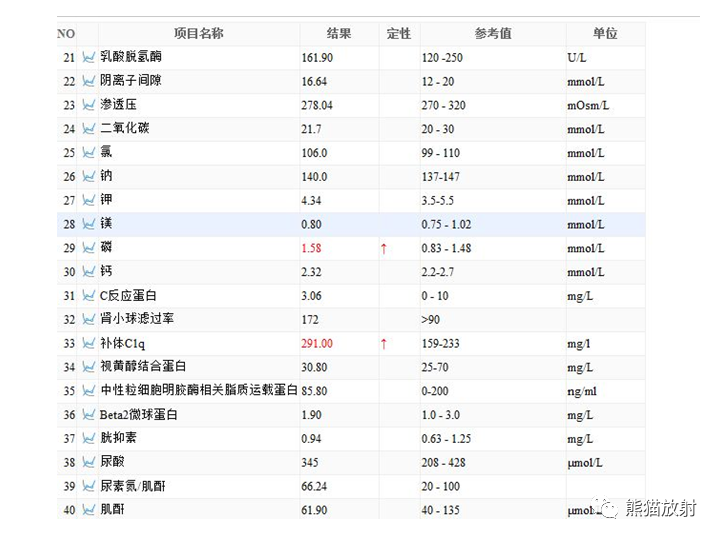The image size is (720, 540).
Task: Click the NO column header
Action: pos(66,34)
